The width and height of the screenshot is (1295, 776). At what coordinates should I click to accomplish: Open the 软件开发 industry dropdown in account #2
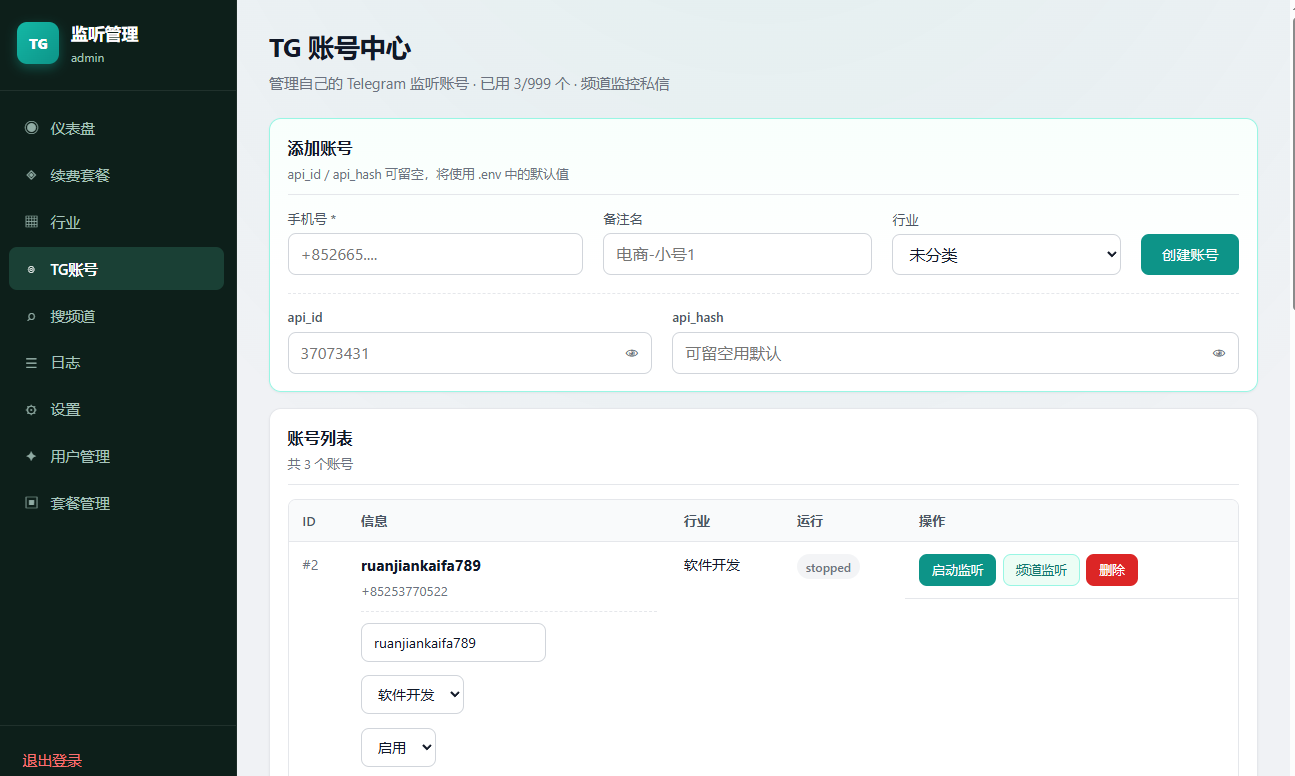point(412,694)
